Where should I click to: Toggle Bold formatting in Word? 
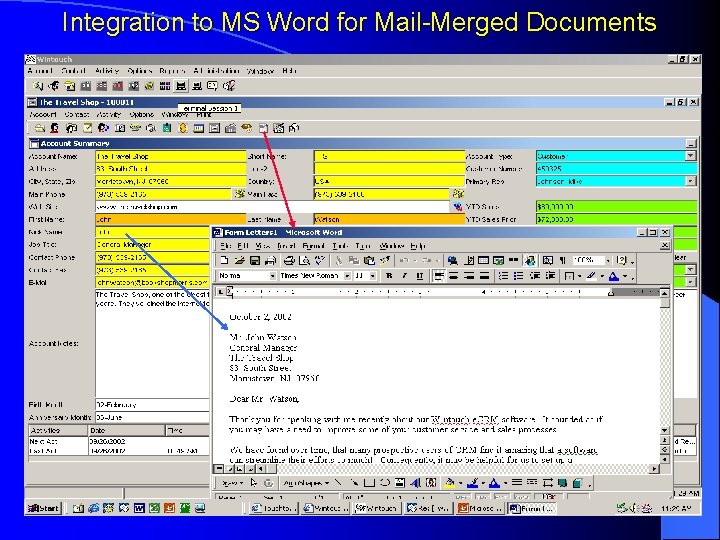389,276
